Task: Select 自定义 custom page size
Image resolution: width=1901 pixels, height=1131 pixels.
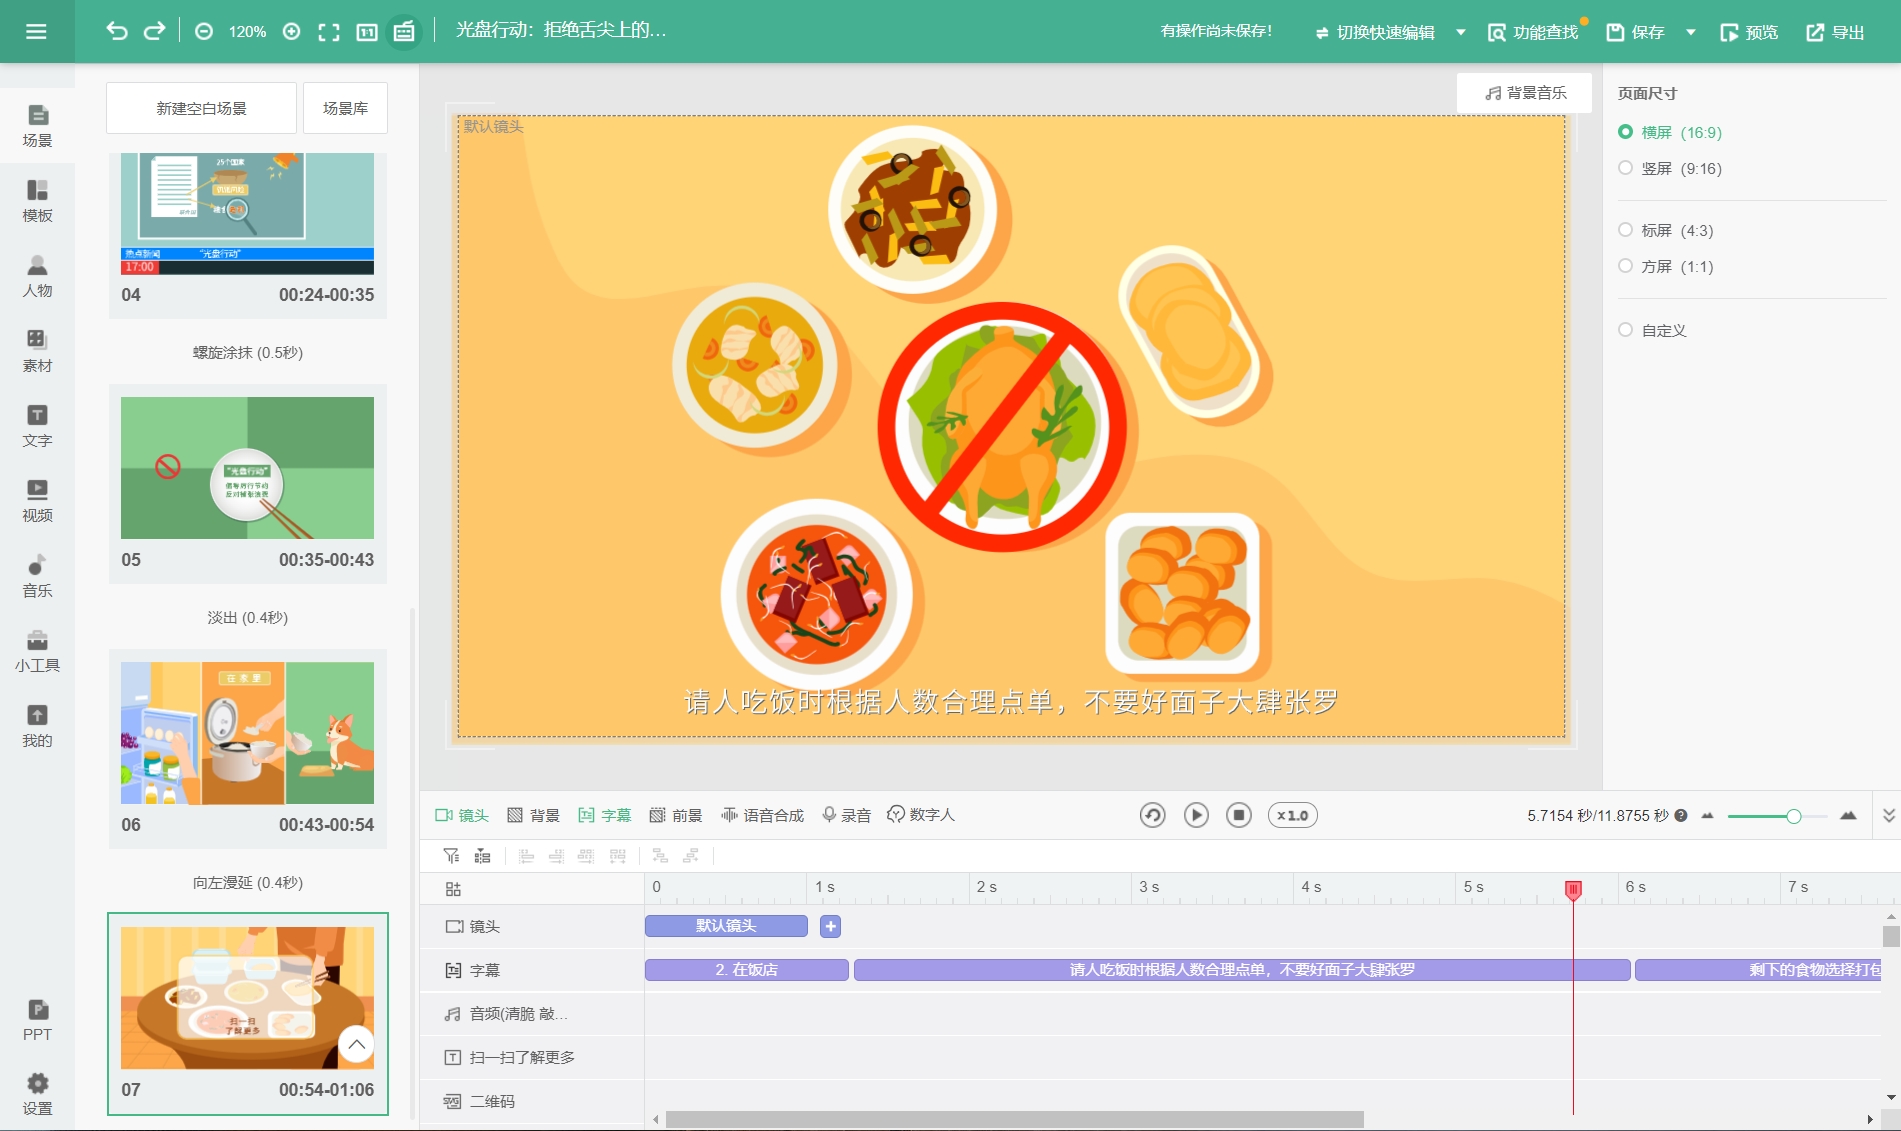Action: [1653, 330]
